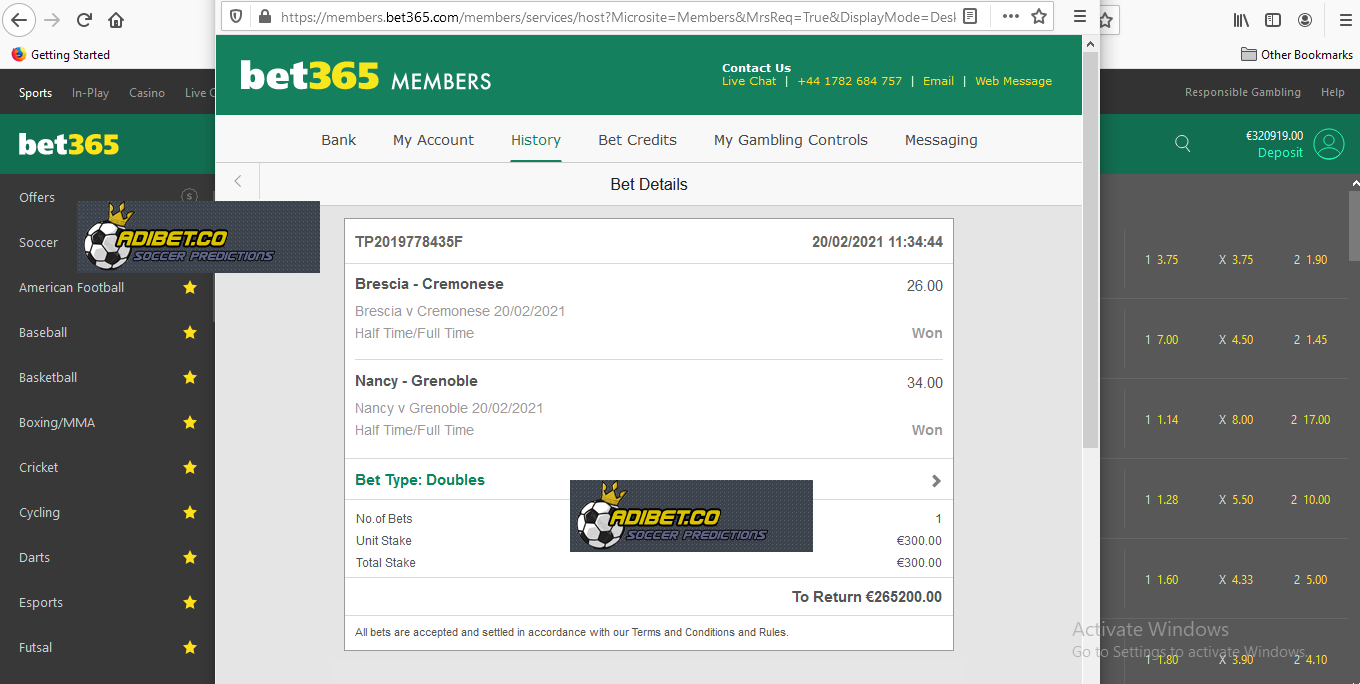This screenshot has width=1360, height=684.
Task: Select In-Play in the top navigation
Action: pos(90,93)
